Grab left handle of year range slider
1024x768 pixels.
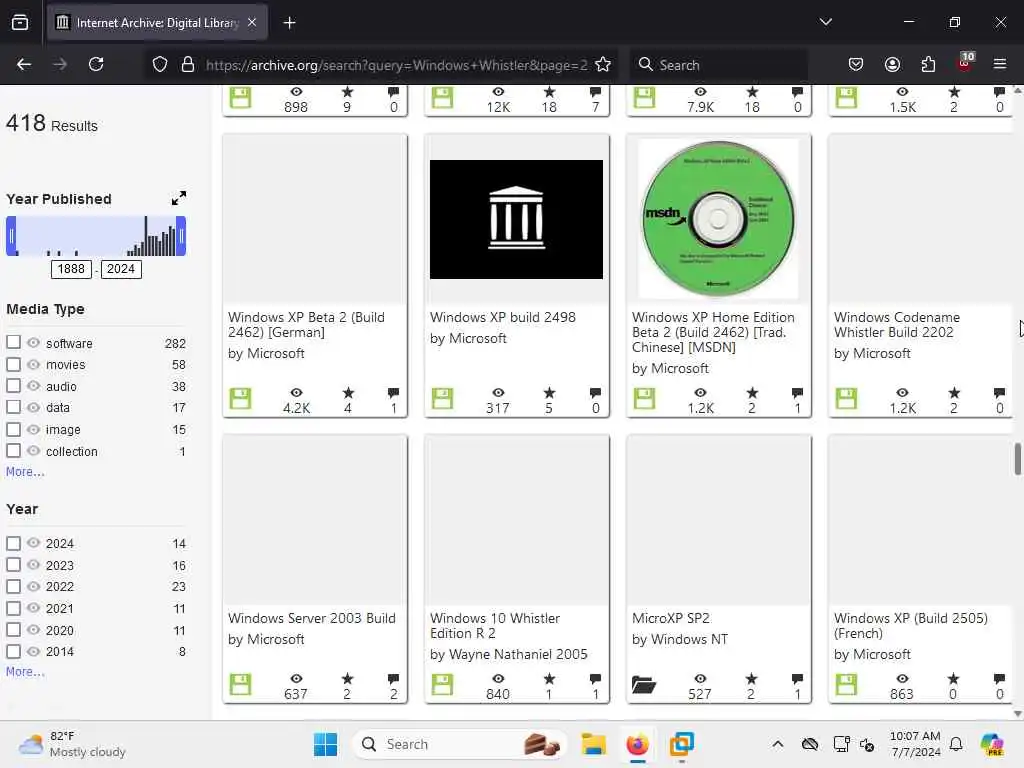pos(11,236)
